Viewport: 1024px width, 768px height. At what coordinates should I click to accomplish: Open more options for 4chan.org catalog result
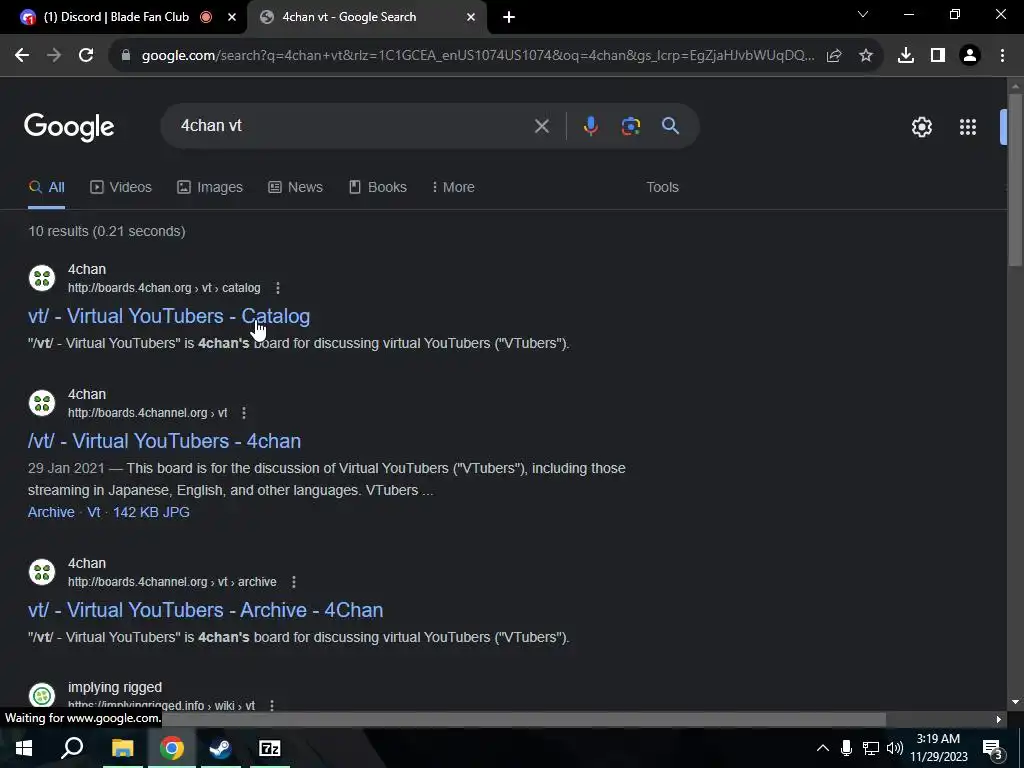(x=278, y=288)
